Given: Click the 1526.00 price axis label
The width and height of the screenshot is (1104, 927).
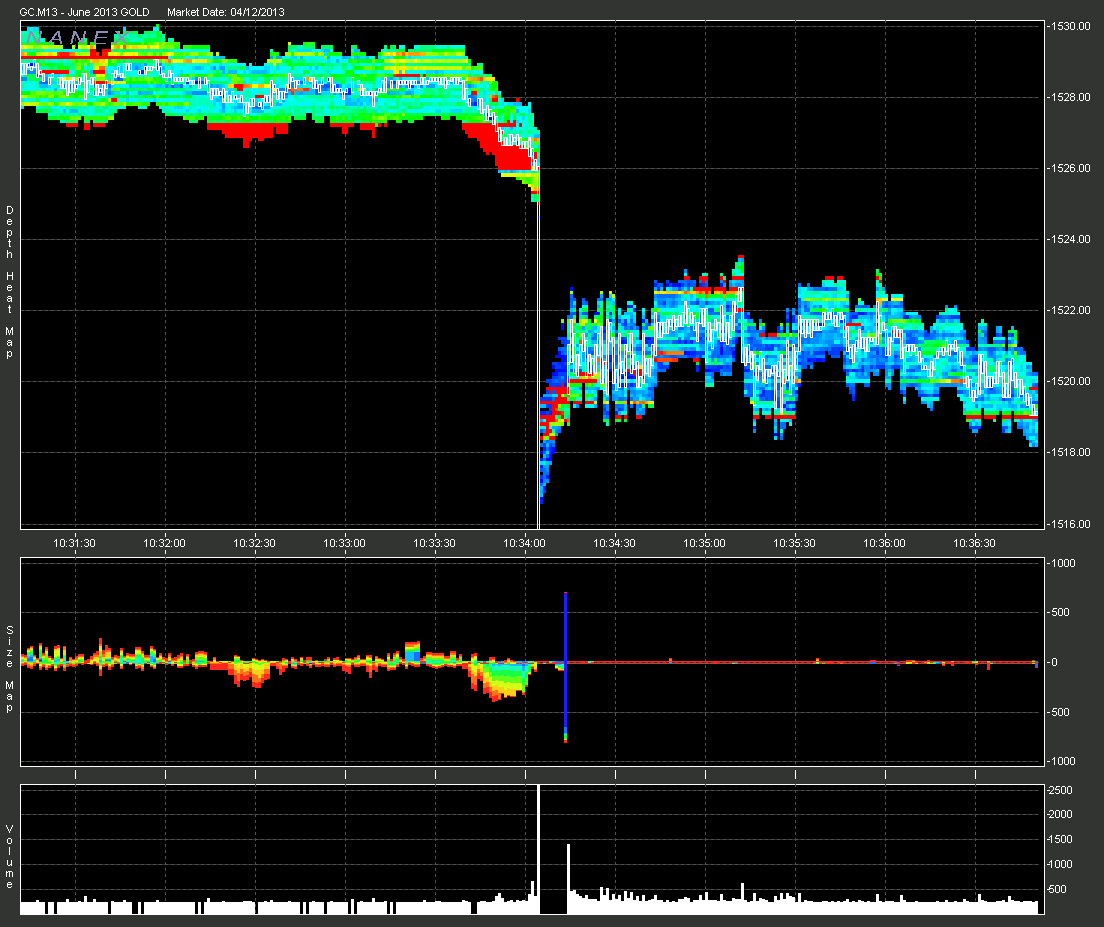Looking at the screenshot, I should pyautogui.click(x=1070, y=168).
